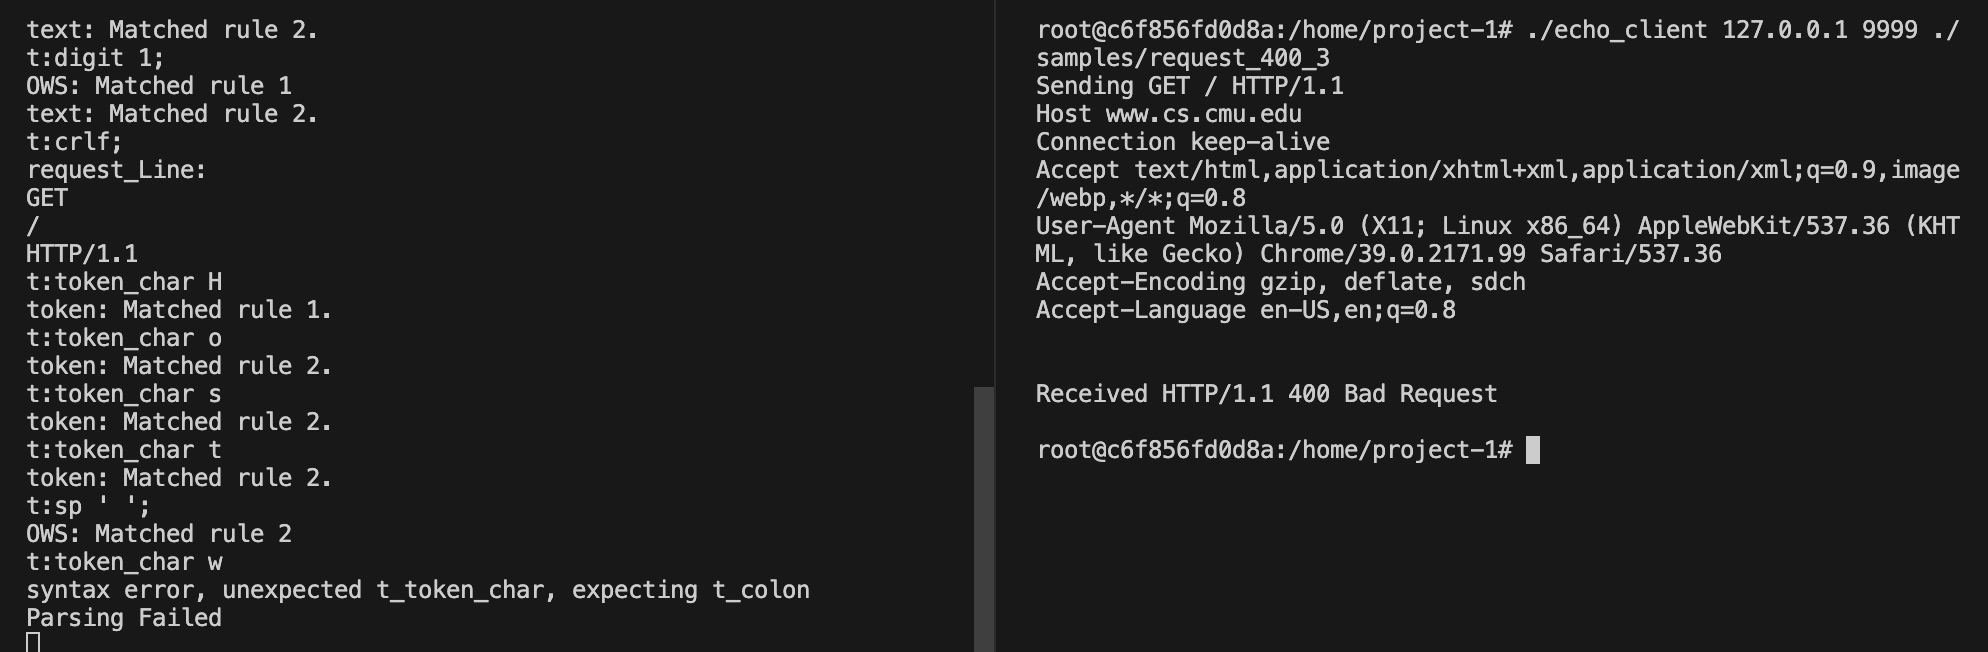Click the 'Parsing Failed' line
Image resolution: width=1988 pixels, height=652 pixels.
[x=124, y=618]
